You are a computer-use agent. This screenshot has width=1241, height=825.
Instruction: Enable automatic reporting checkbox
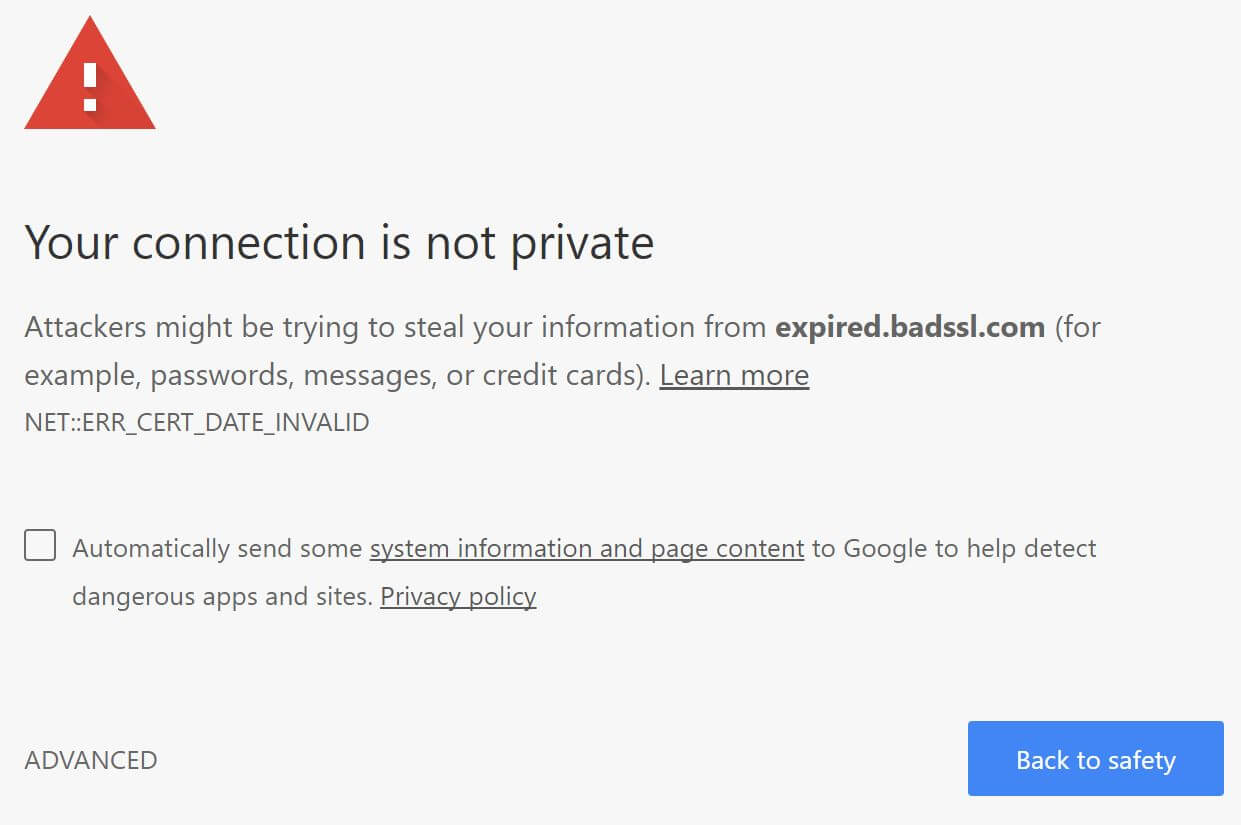click(x=40, y=546)
